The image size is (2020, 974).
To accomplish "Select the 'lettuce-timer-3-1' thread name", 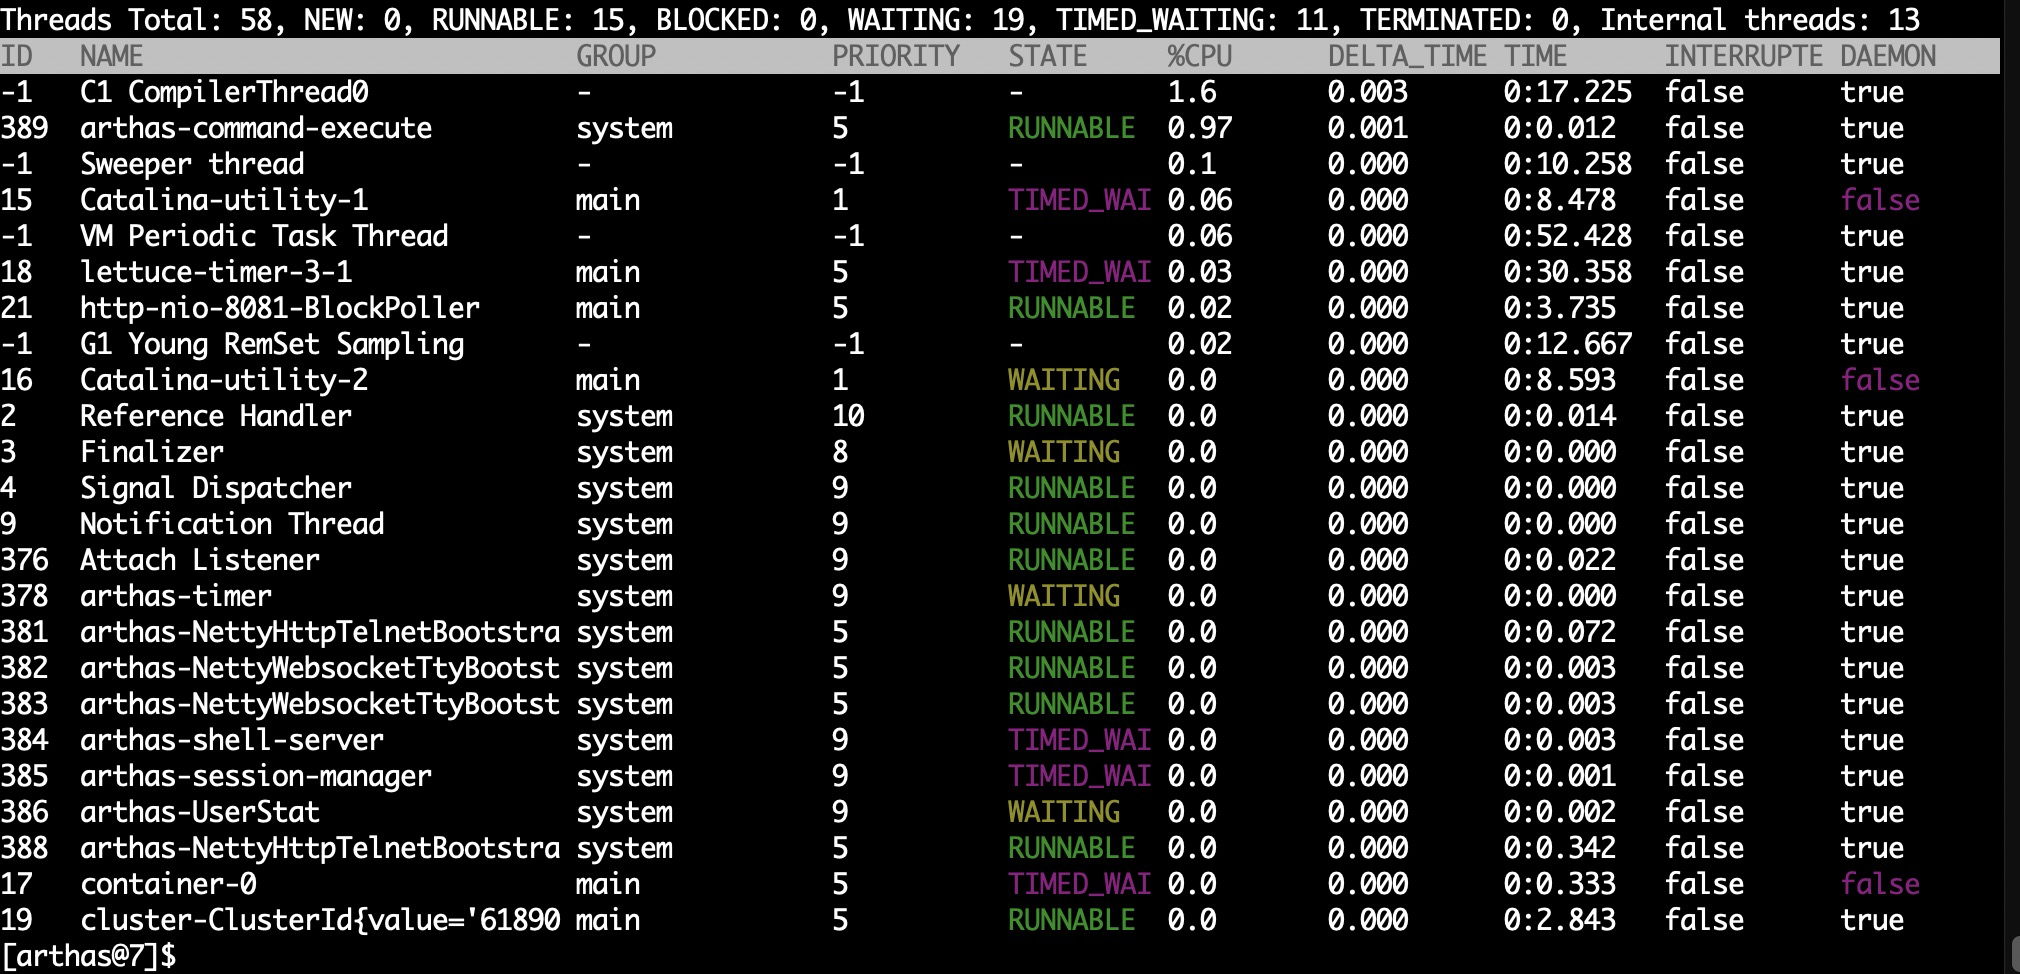I will (x=216, y=272).
